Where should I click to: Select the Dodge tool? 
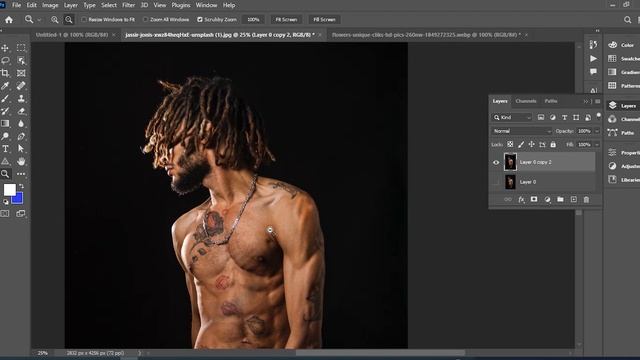tap(5, 136)
